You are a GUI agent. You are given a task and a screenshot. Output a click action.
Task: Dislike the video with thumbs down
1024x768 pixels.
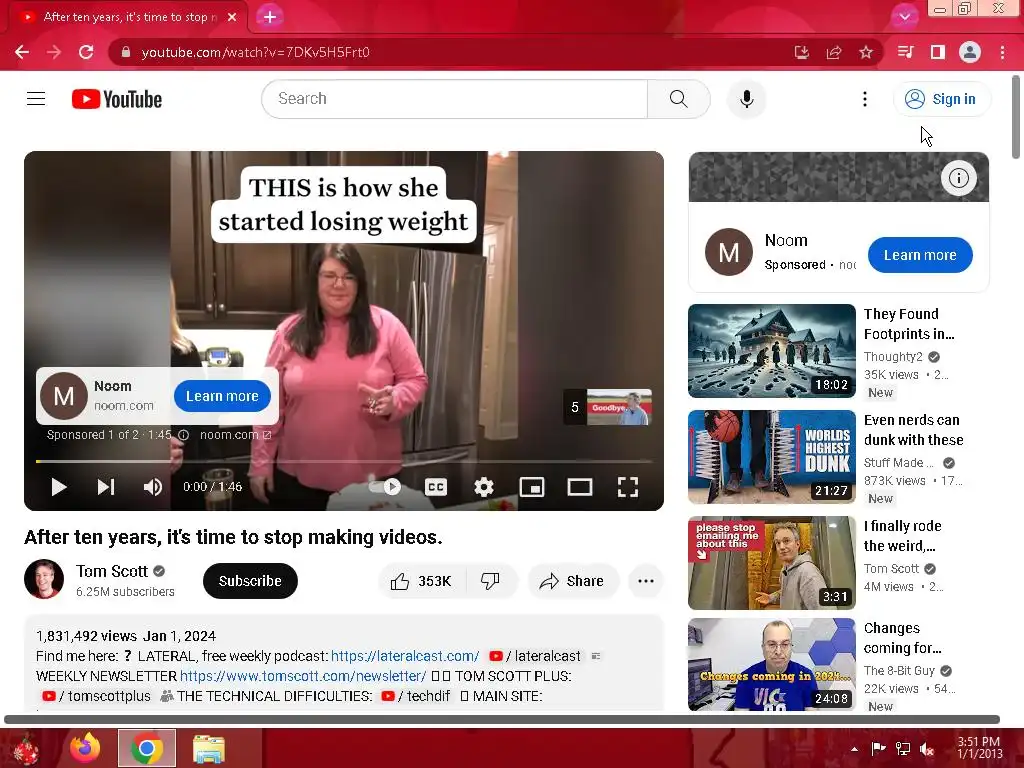490,581
